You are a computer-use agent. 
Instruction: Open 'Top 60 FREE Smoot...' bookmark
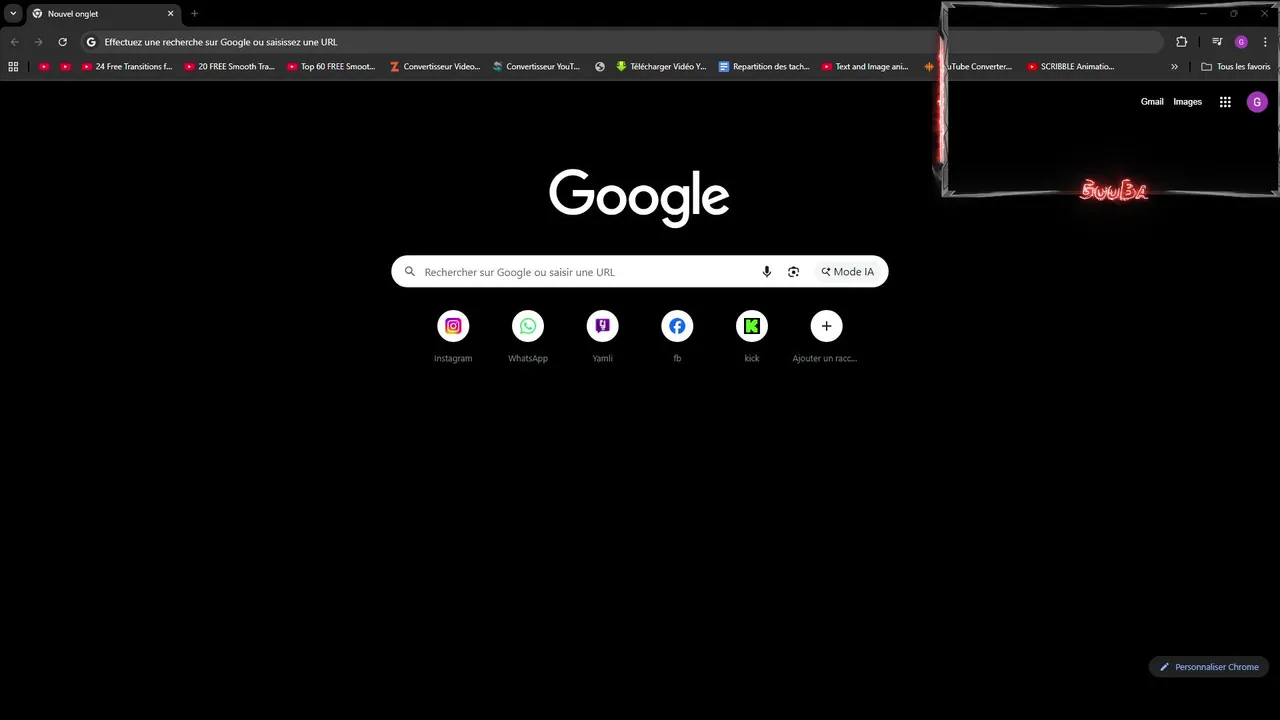(x=332, y=67)
